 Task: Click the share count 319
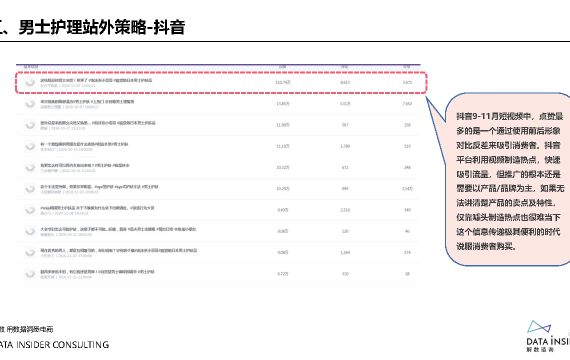click(x=407, y=146)
